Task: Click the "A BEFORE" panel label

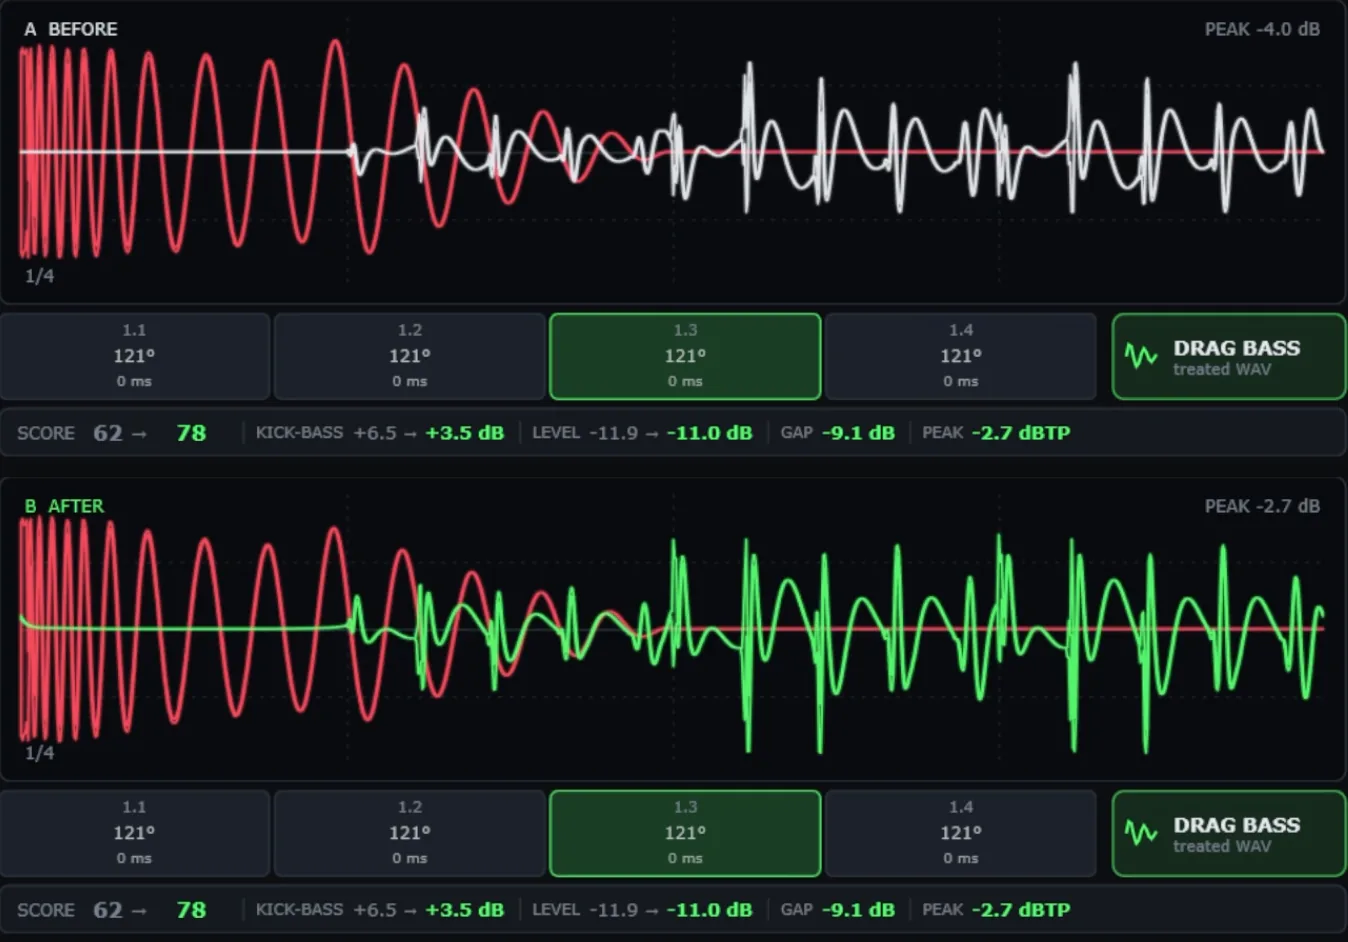Action: click(x=71, y=29)
